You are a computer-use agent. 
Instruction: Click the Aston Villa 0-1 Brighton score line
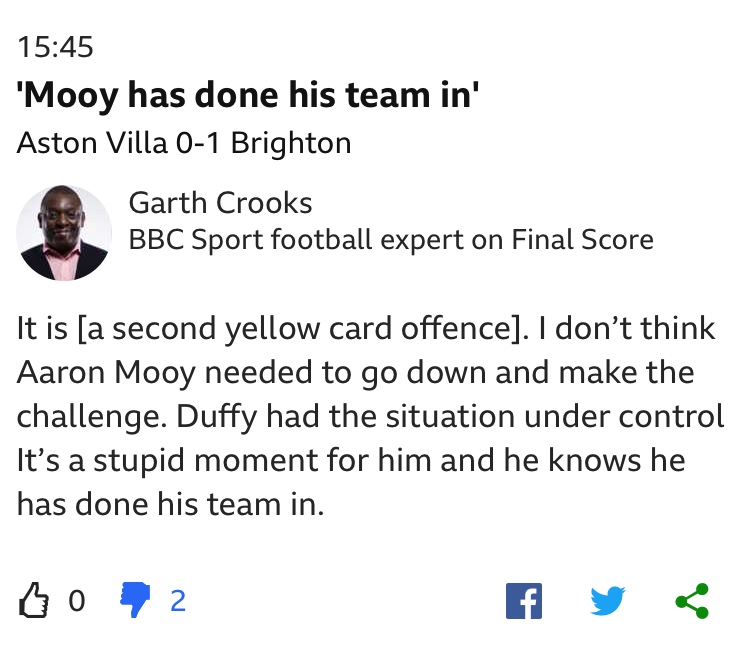click(184, 143)
